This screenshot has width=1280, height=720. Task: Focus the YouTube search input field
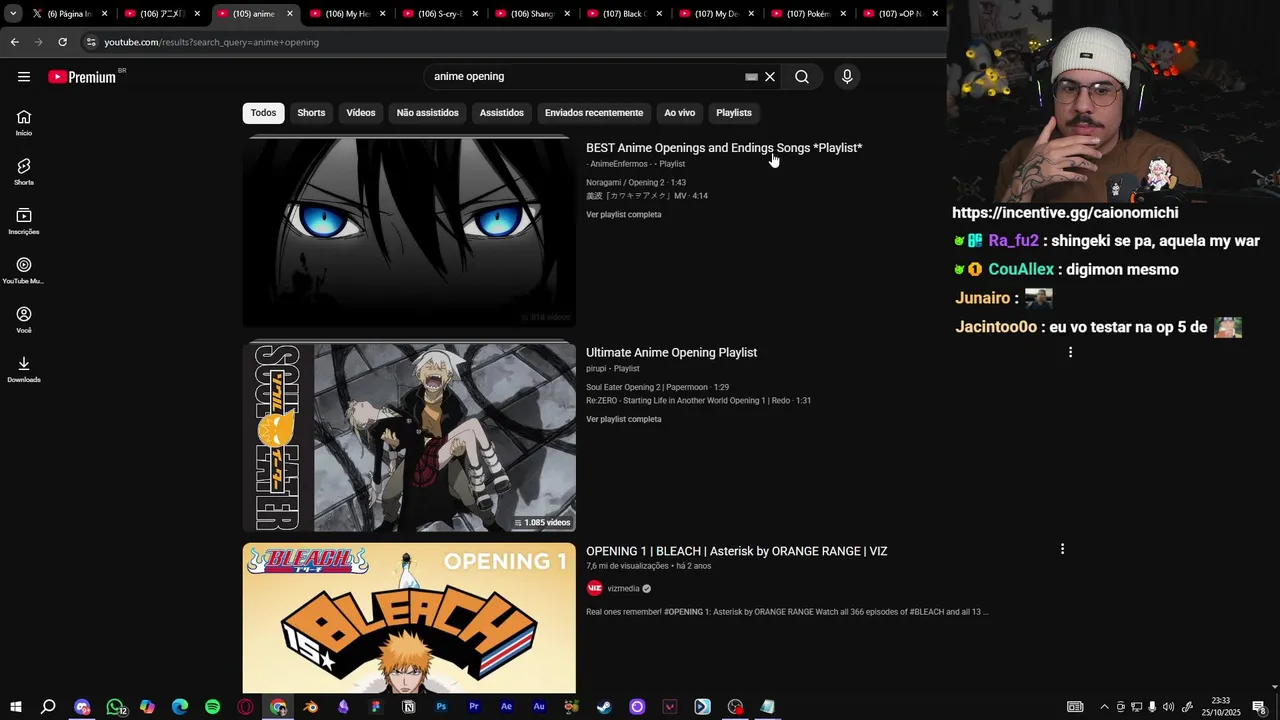585,77
